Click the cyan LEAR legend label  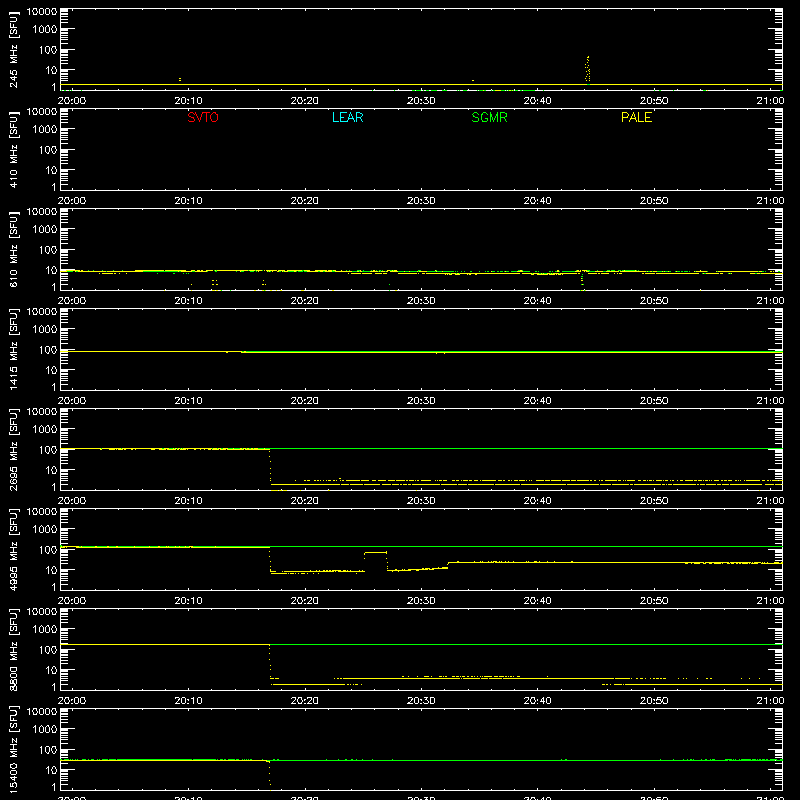point(347,117)
